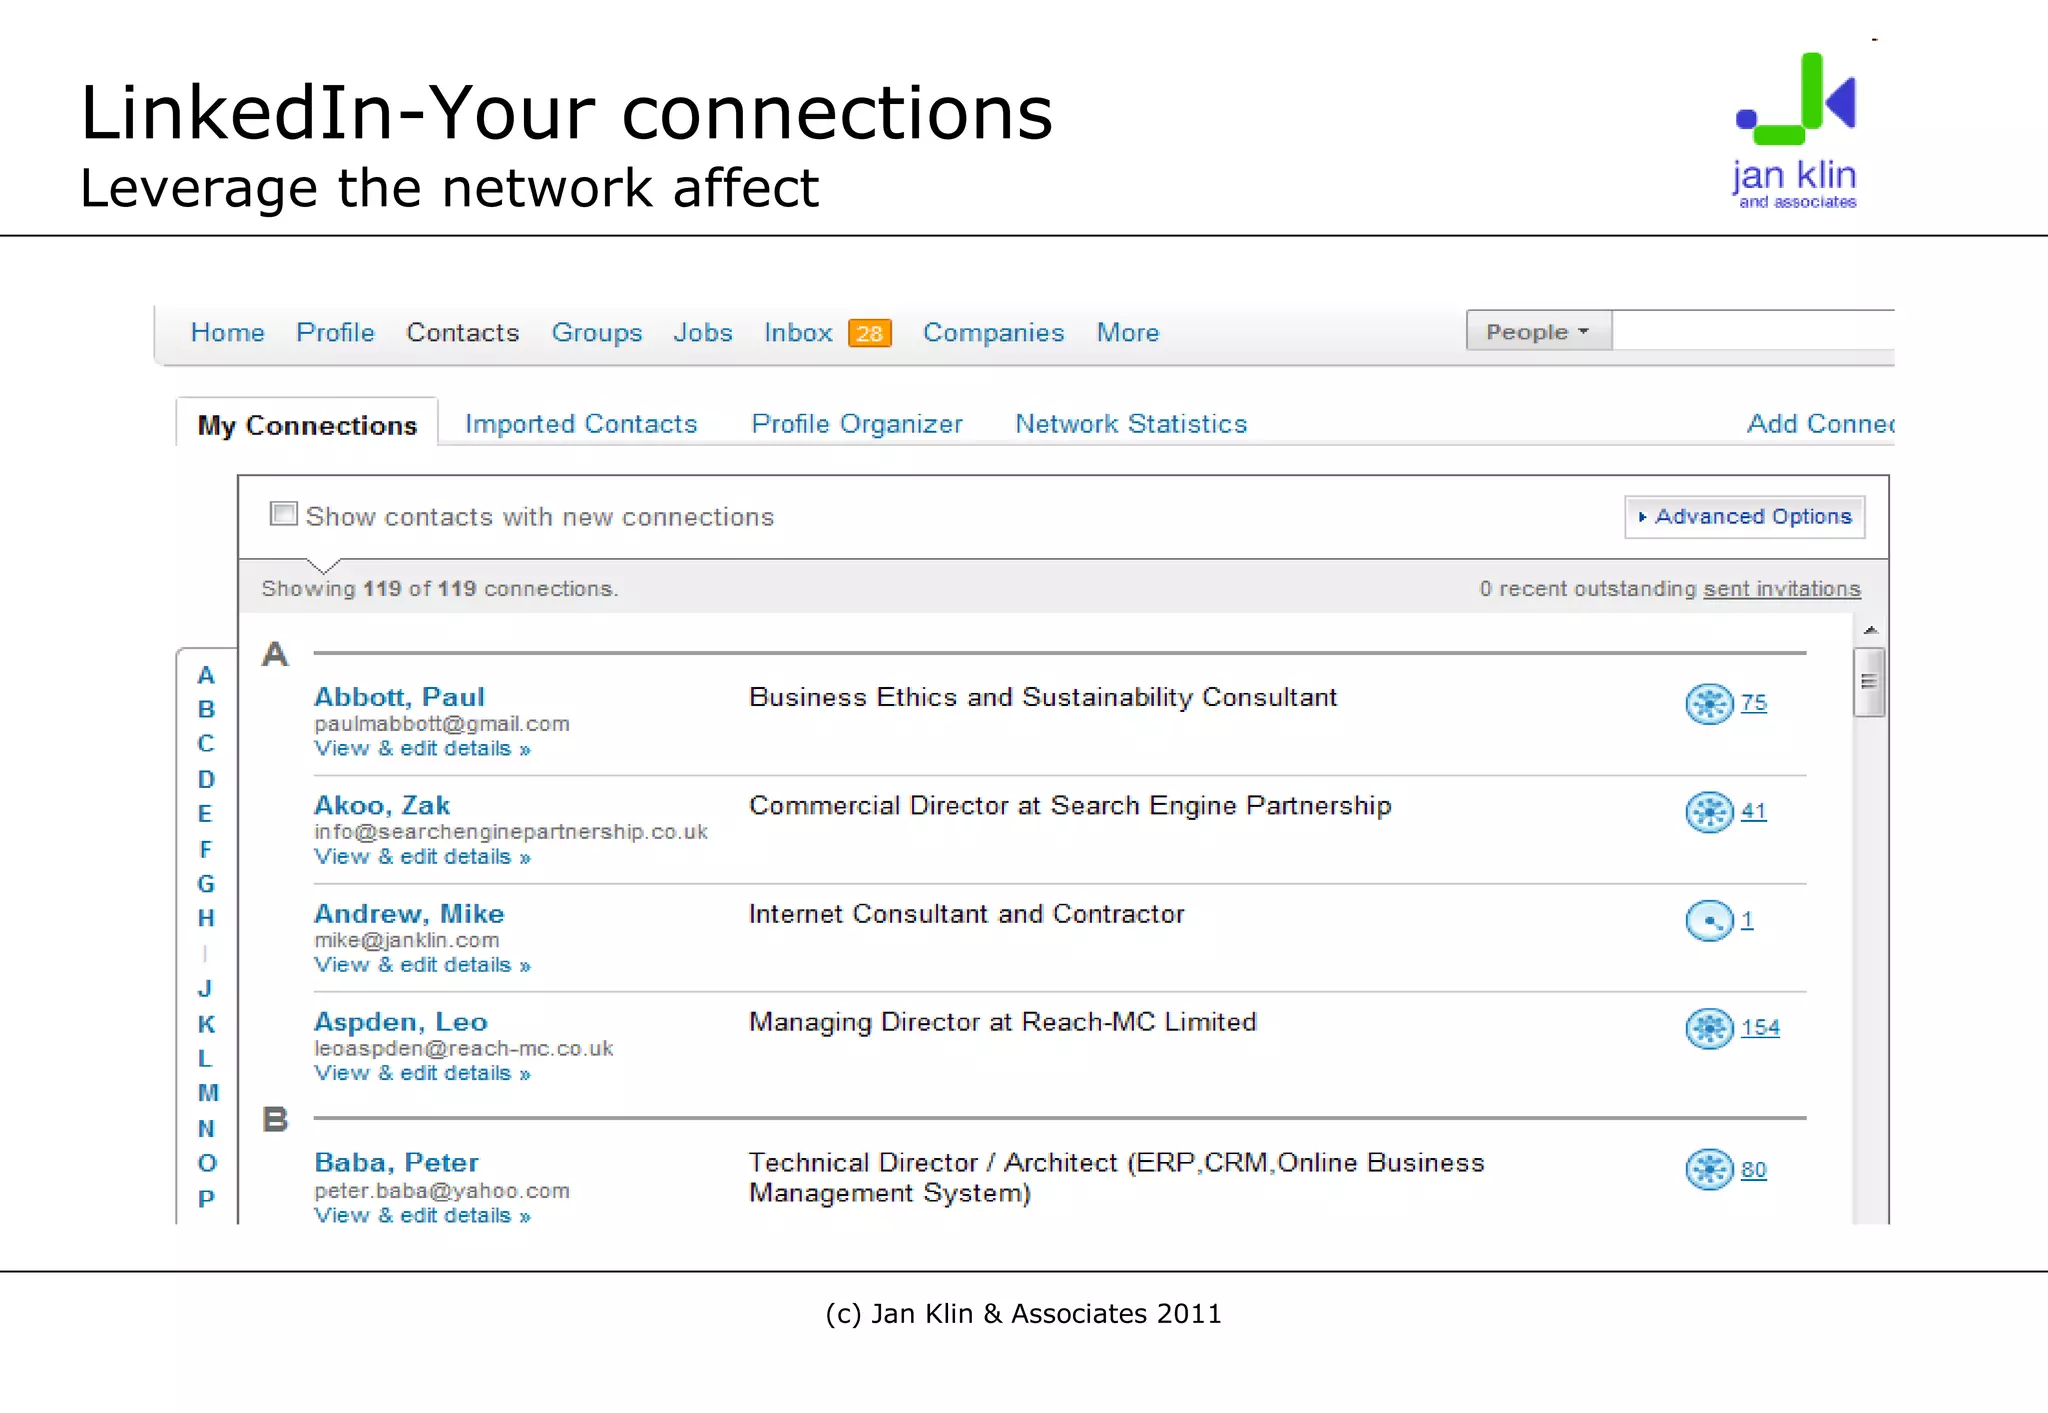Image resolution: width=2048 pixels, height=1413 pixels.
Task: Jump to letter E in alphabet index
Action: tap(206, 814)
